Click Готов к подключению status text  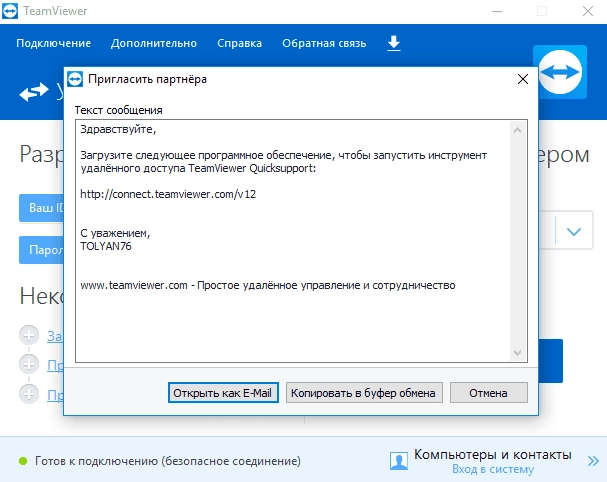[x=168, y=461]
